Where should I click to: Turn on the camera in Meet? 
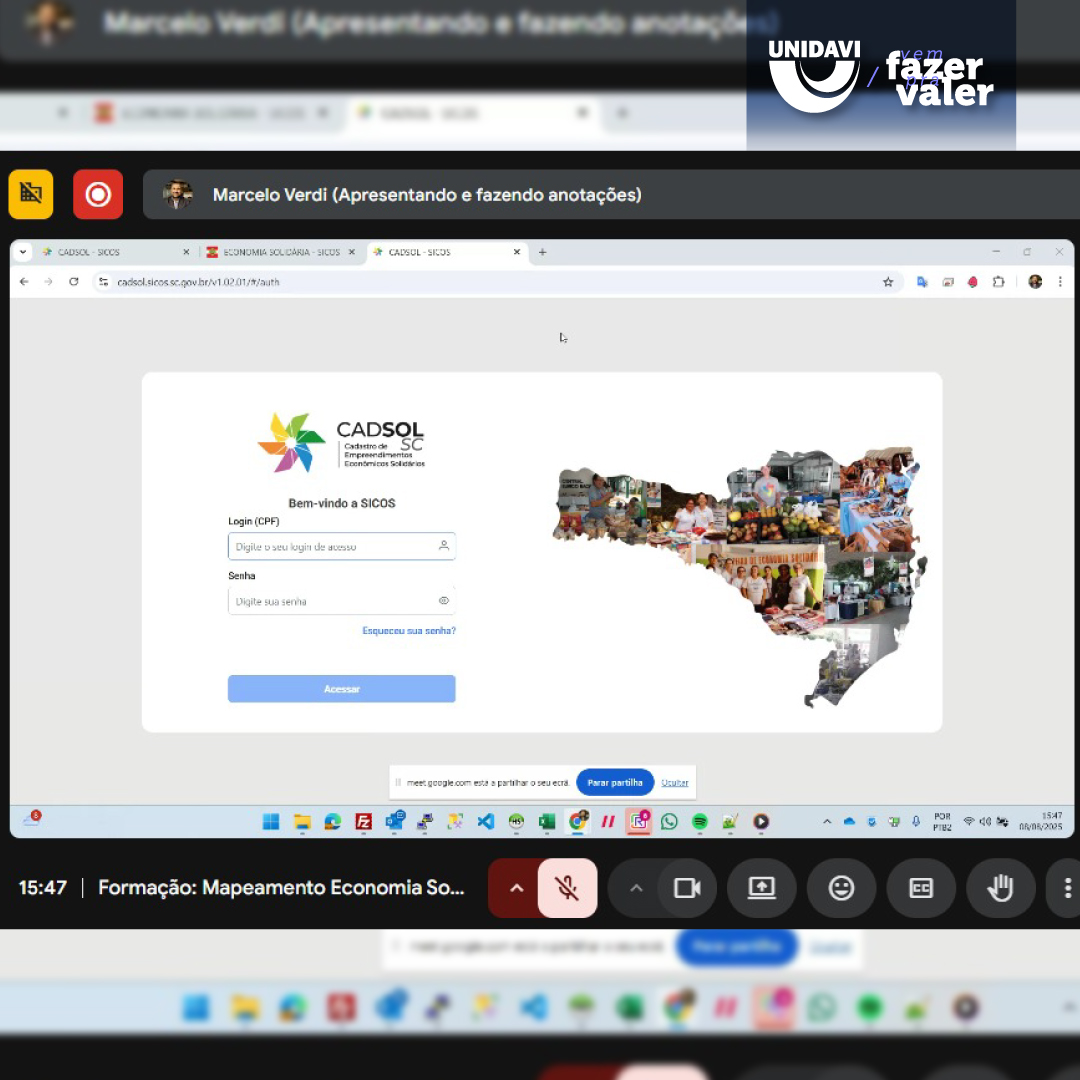point(687,888)
